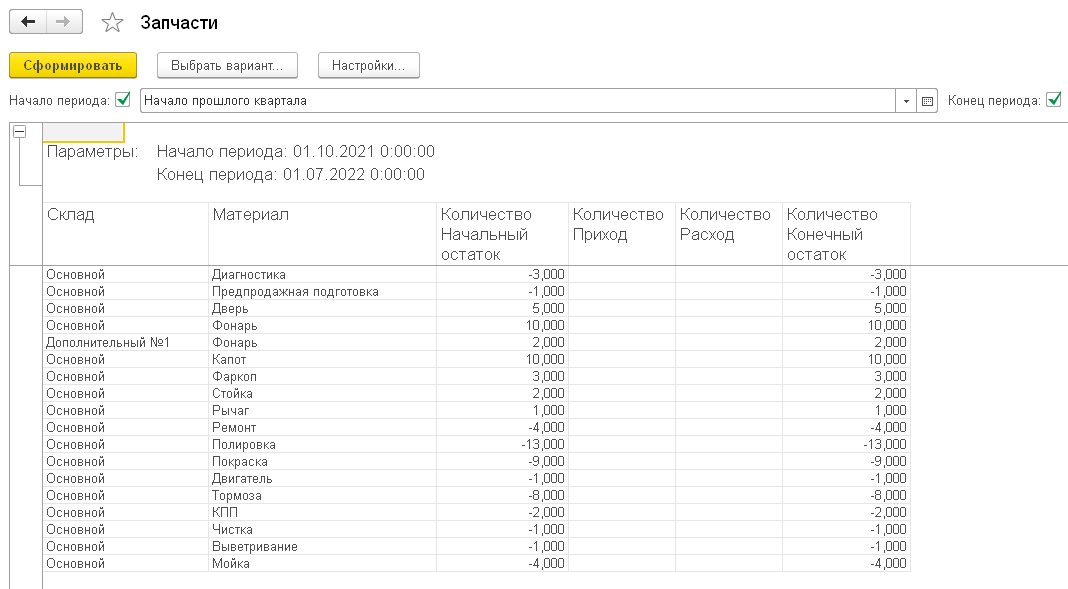
Task: Toggle the Начало периода checkbox
Action: [x=123, y=100]
